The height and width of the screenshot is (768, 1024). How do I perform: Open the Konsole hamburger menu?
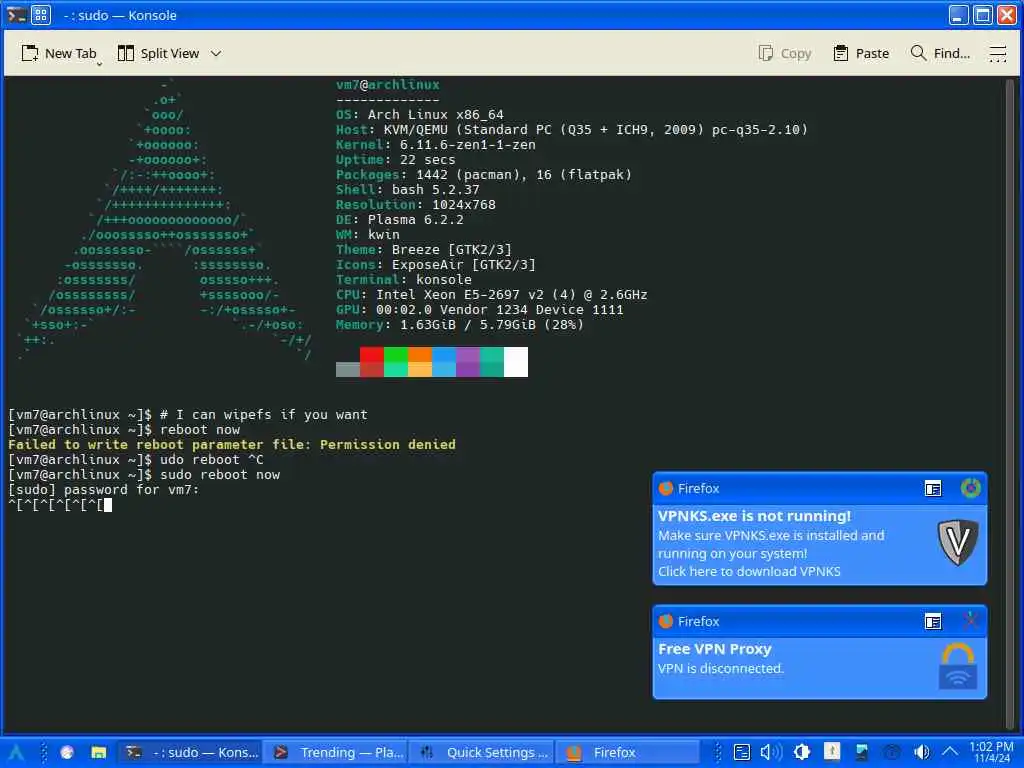click(997, 54)
